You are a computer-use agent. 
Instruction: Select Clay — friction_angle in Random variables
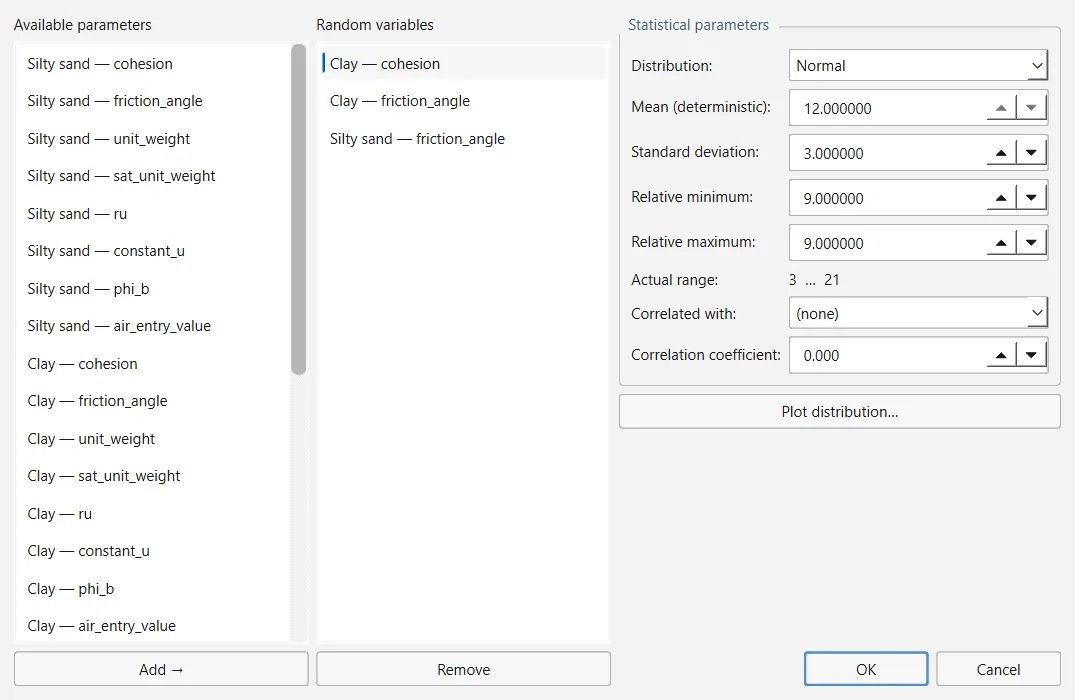pyautogui.click(x=463, y=101)
